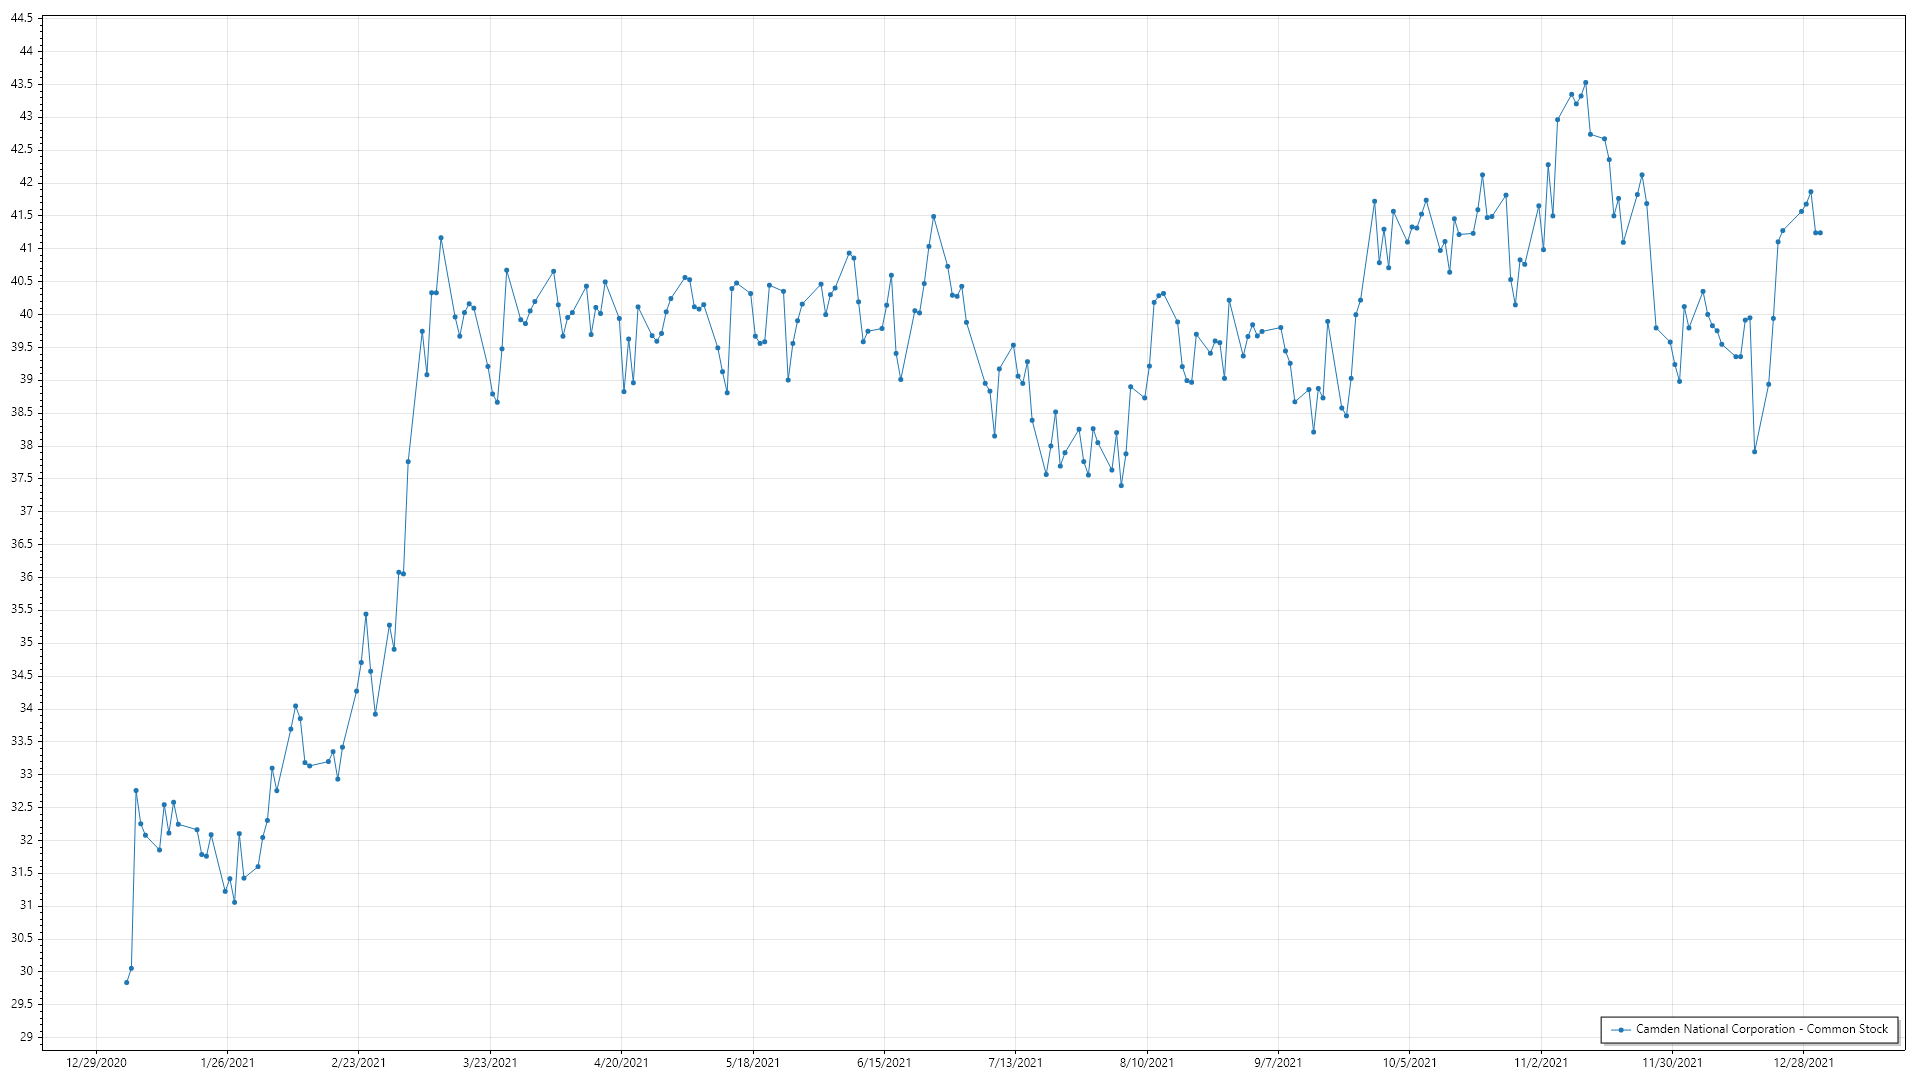The width and height of the screenshot is (1920, 1080).
Task: Click the 1/26/2021 x-axis date label
Action: click(227, 1063)
